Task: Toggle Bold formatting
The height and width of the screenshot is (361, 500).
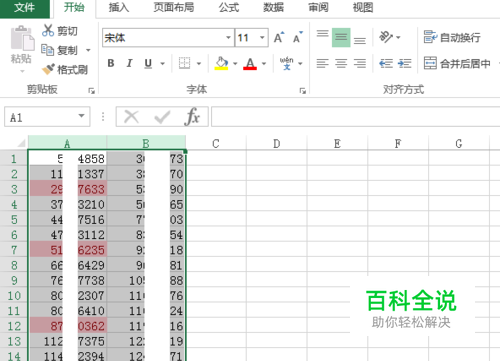Action: pos(111,63)
